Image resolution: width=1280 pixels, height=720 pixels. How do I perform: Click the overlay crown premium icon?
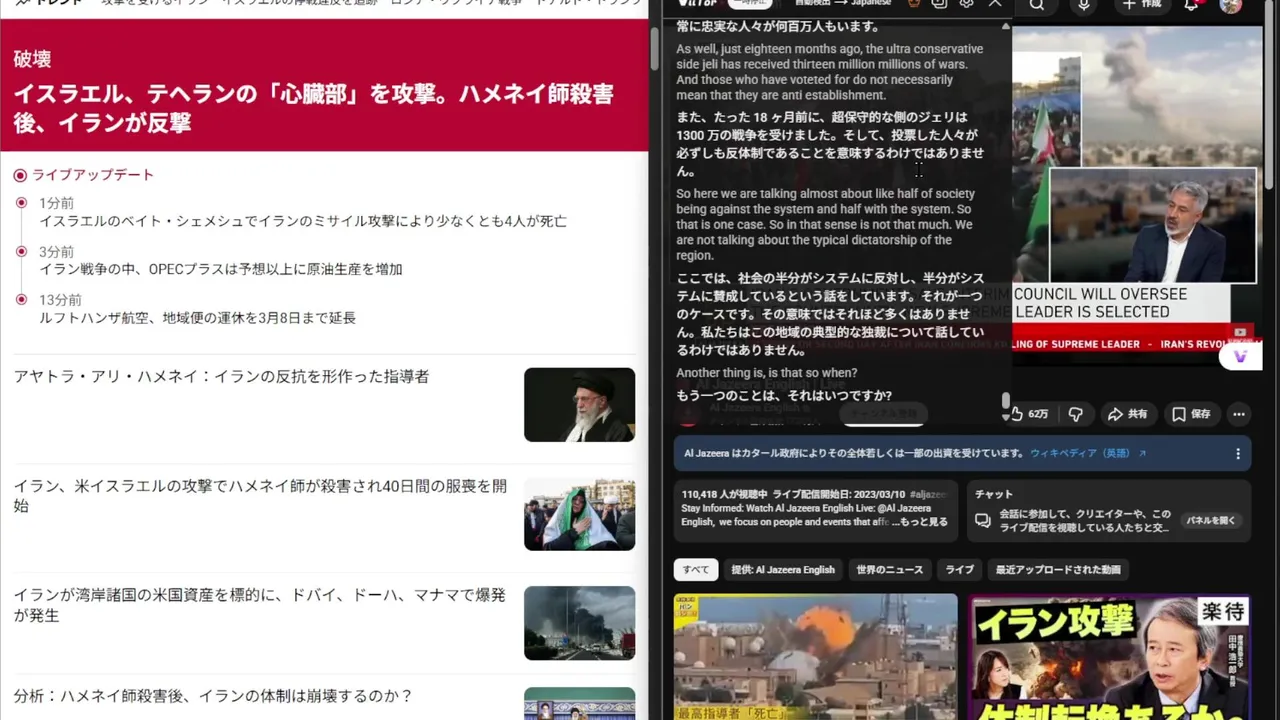913,4
